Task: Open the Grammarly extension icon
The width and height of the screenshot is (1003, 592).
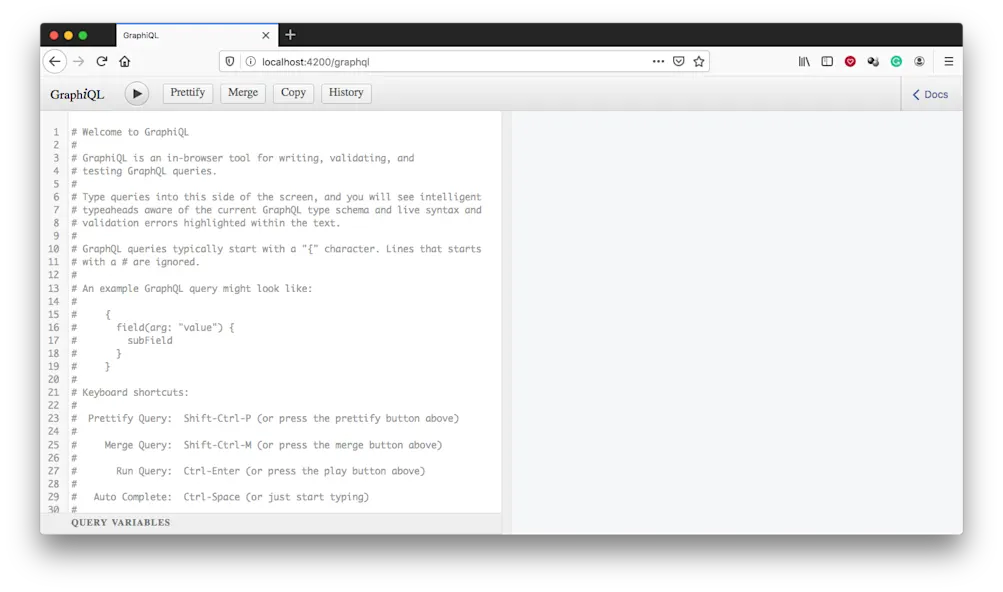Action: point(895,61)
